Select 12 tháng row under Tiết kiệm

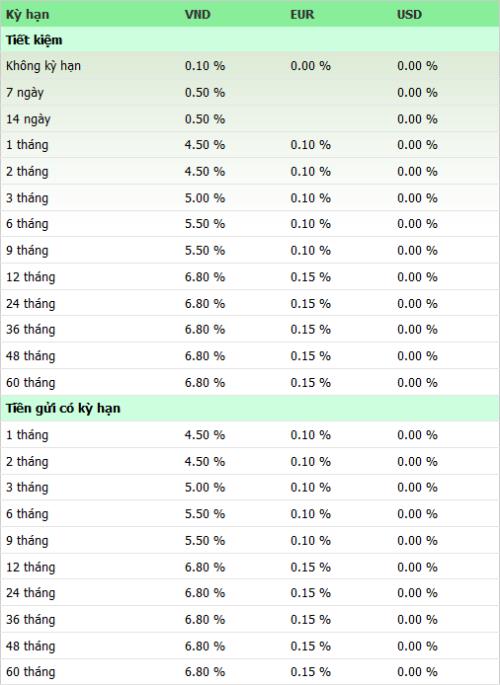tap(250, 277)
